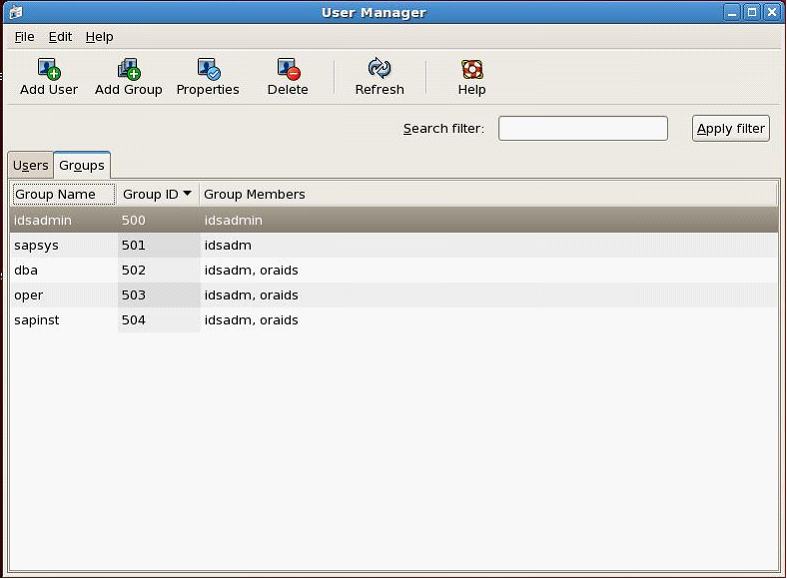Open the Help menu in menu bar
The width and height of the screenshot is (787, 579).
(99, 37)
